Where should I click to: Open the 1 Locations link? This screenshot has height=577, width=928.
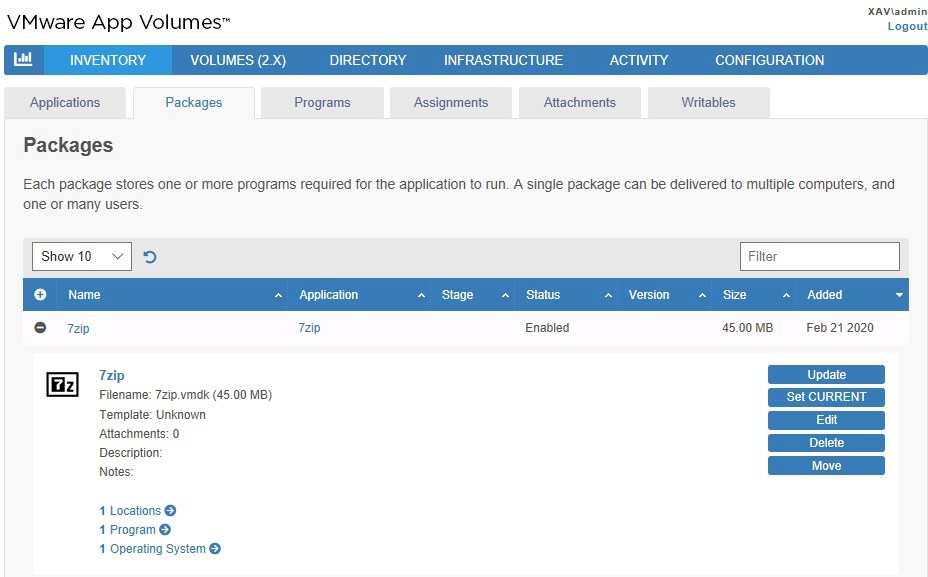(130, 511)
